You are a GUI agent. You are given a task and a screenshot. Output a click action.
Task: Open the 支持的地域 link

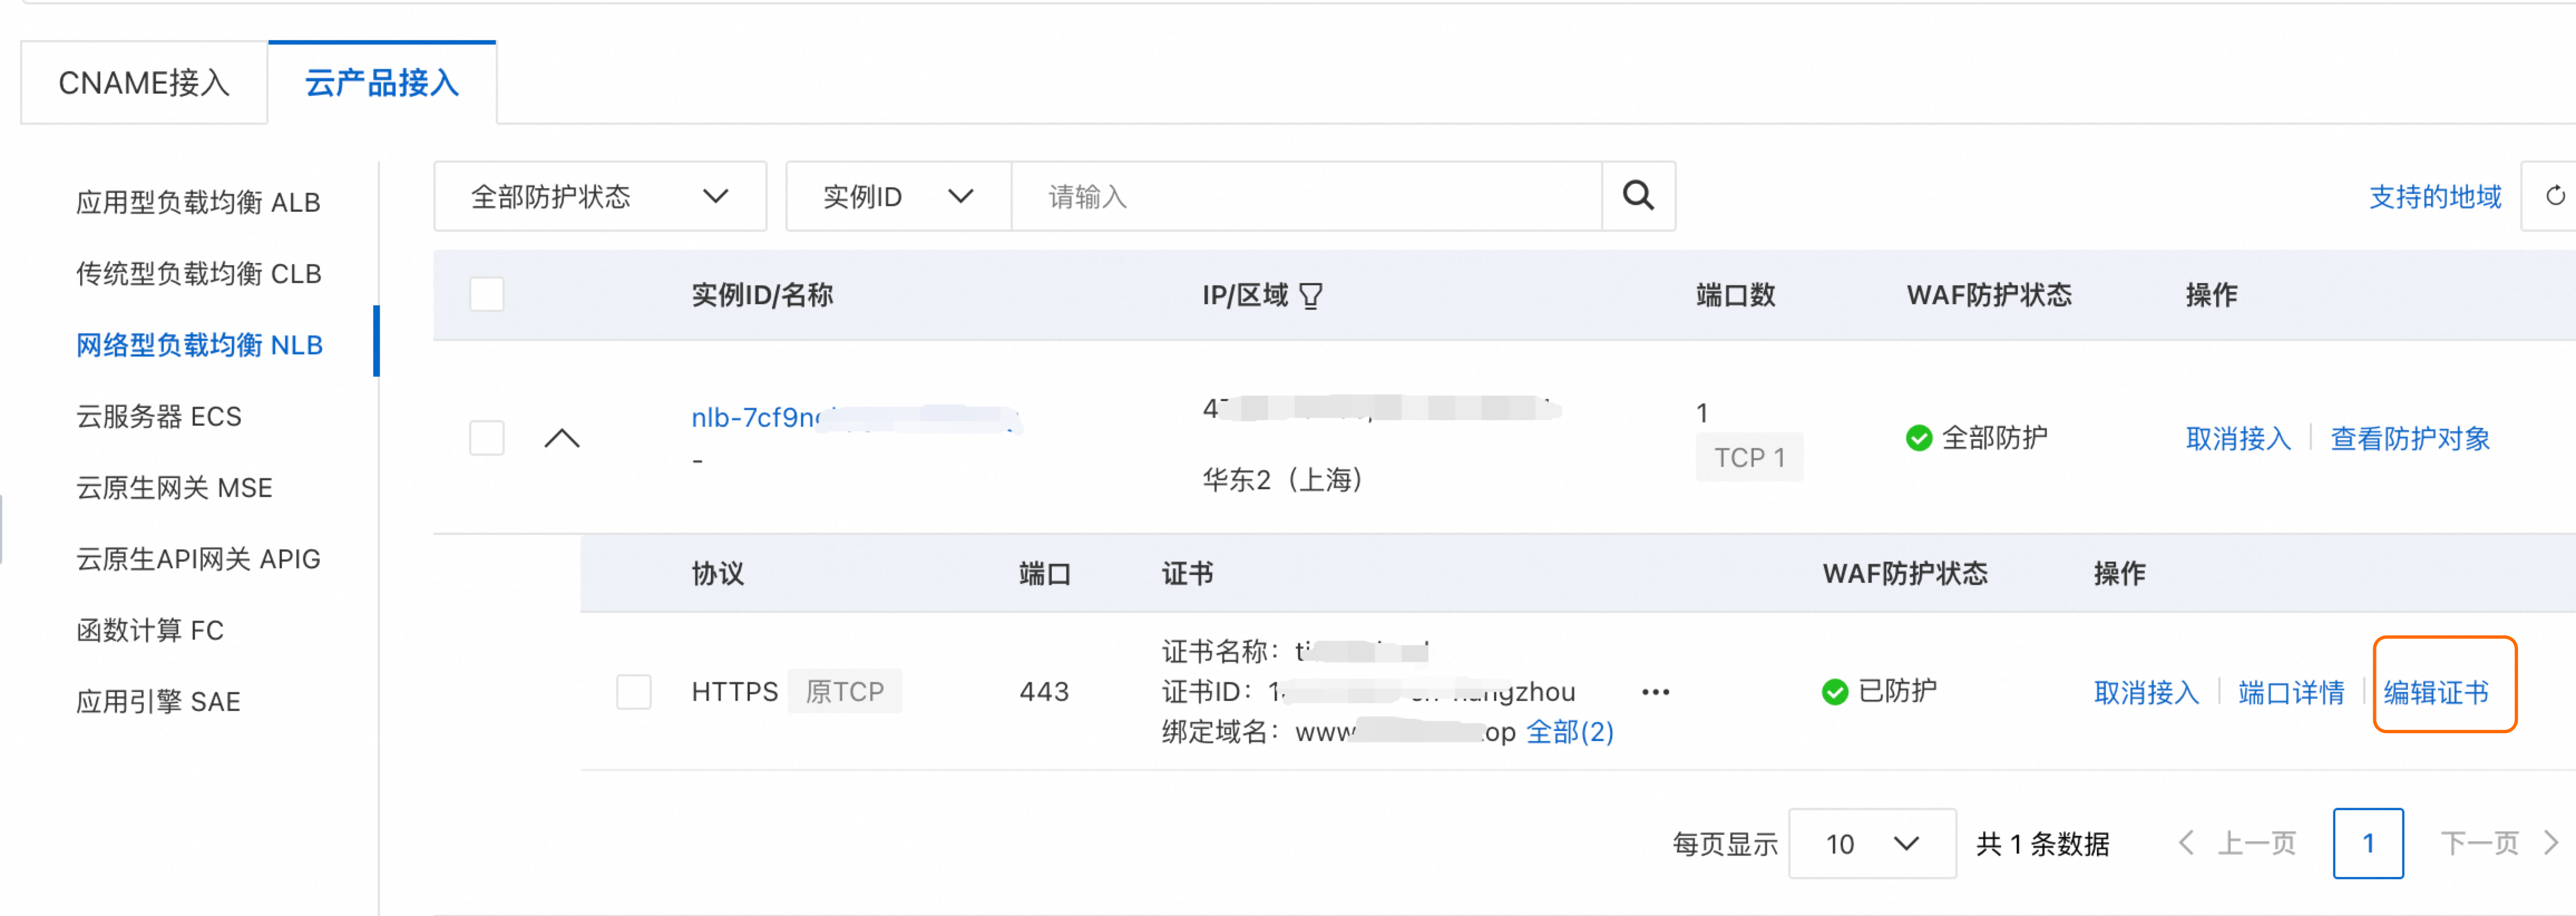point(2435,197)
